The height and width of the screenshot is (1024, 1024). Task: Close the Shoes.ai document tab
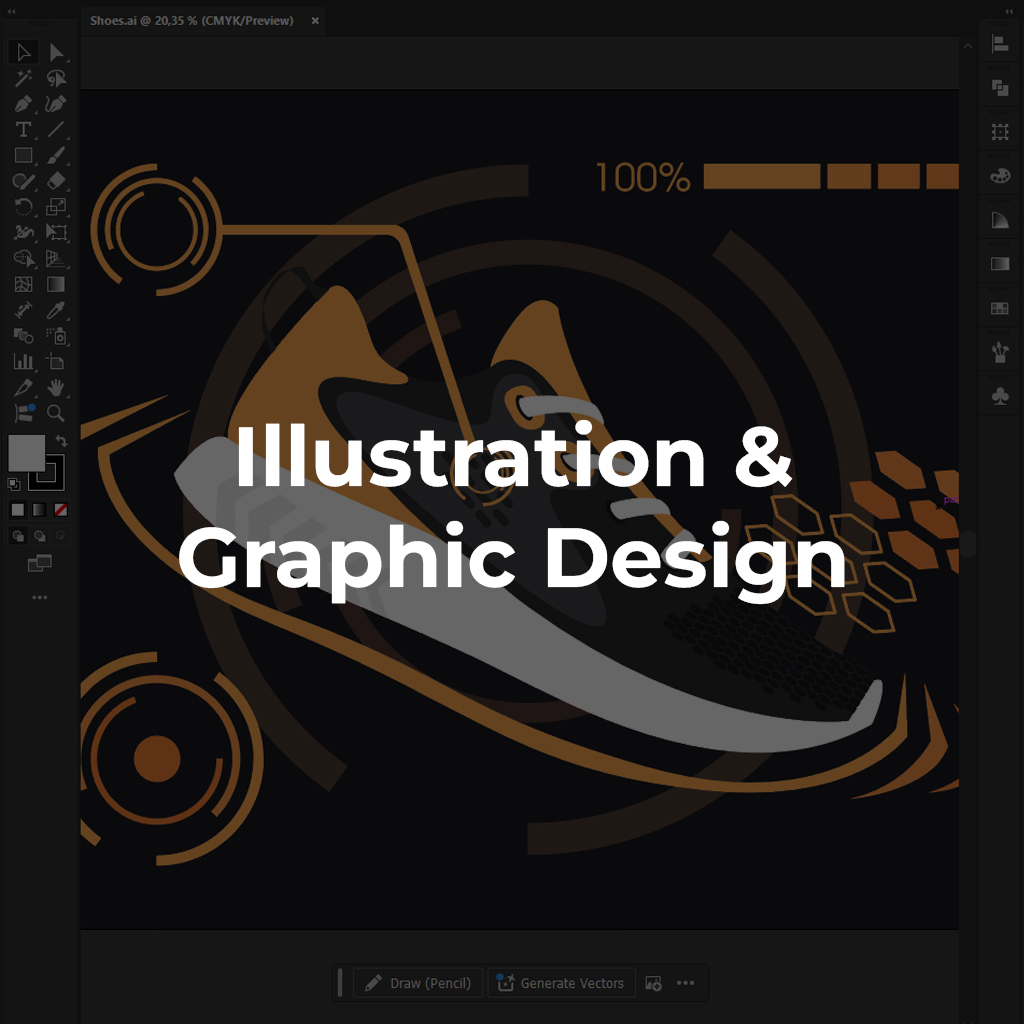click(x=315, y=20)
